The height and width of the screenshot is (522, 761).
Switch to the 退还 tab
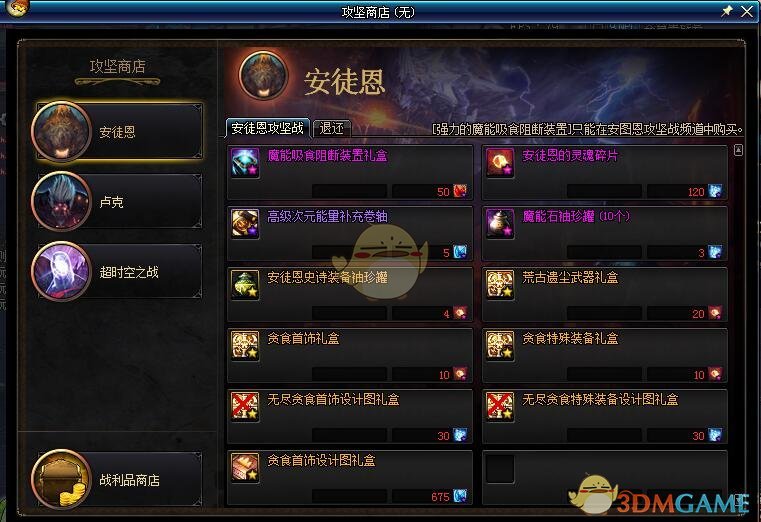(332, 128)
